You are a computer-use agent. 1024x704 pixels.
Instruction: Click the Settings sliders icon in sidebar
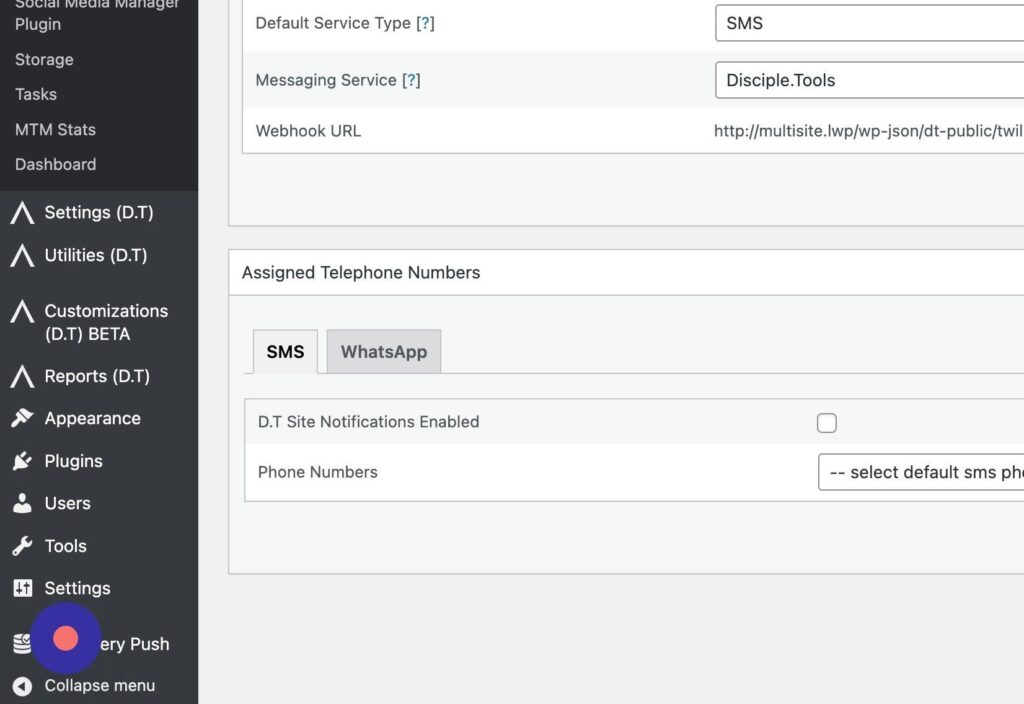(22, 588)
